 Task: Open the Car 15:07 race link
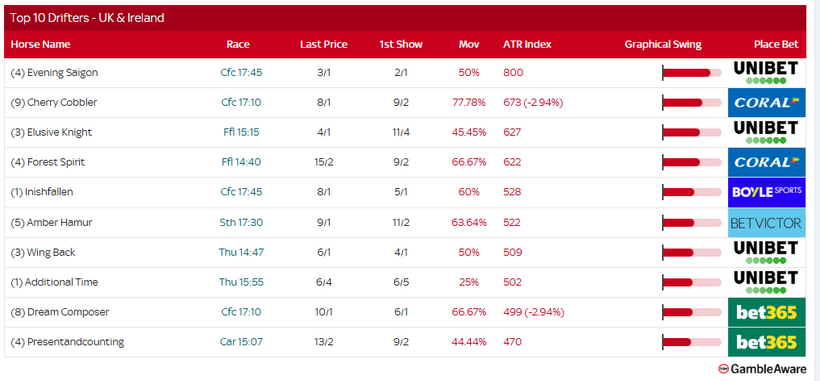tap(241, 342)
